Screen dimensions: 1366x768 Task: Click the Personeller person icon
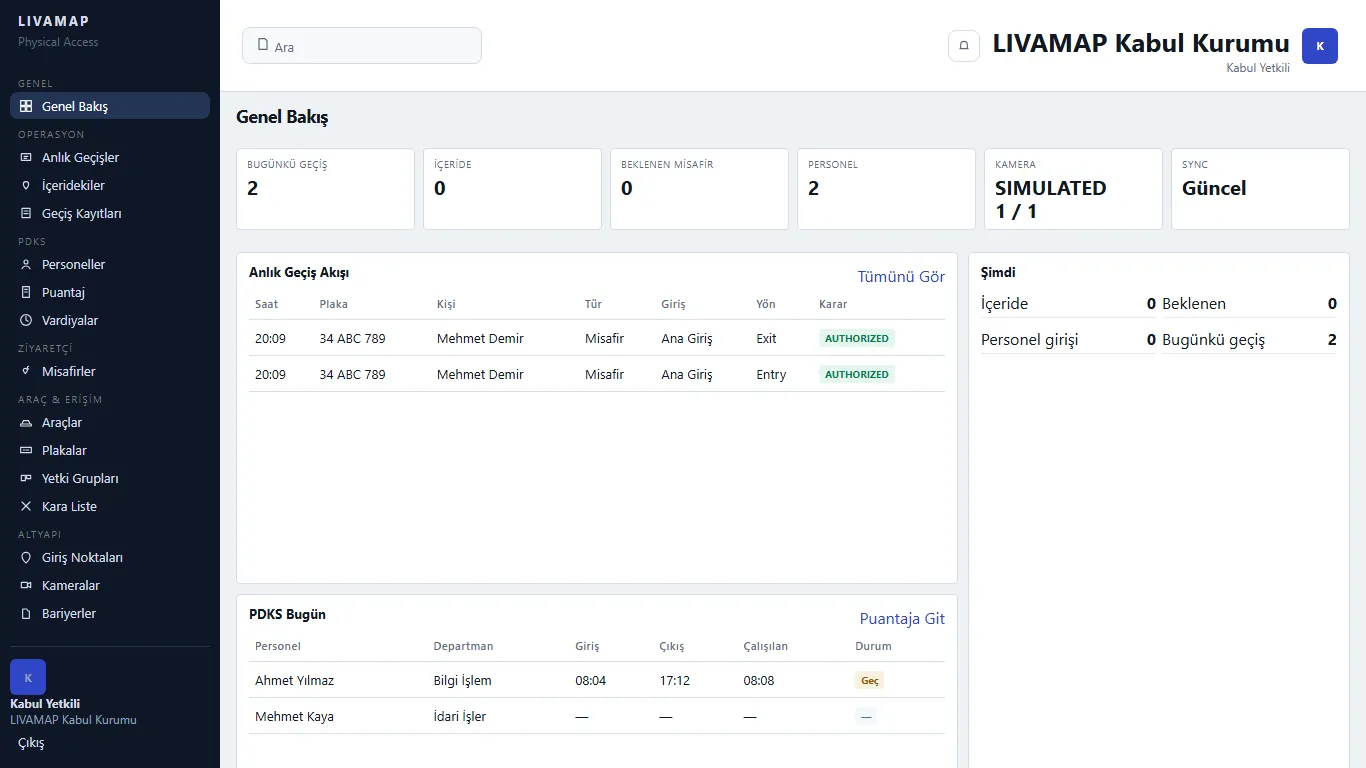coord(26,264)
